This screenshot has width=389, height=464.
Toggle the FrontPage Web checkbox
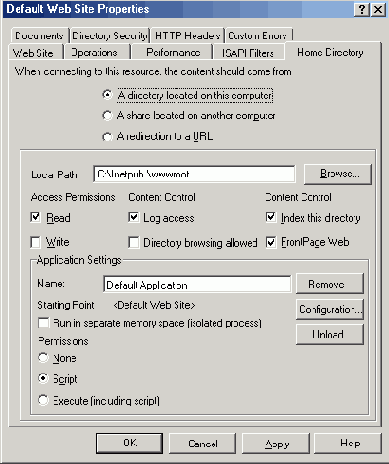[x=271, y=242]
